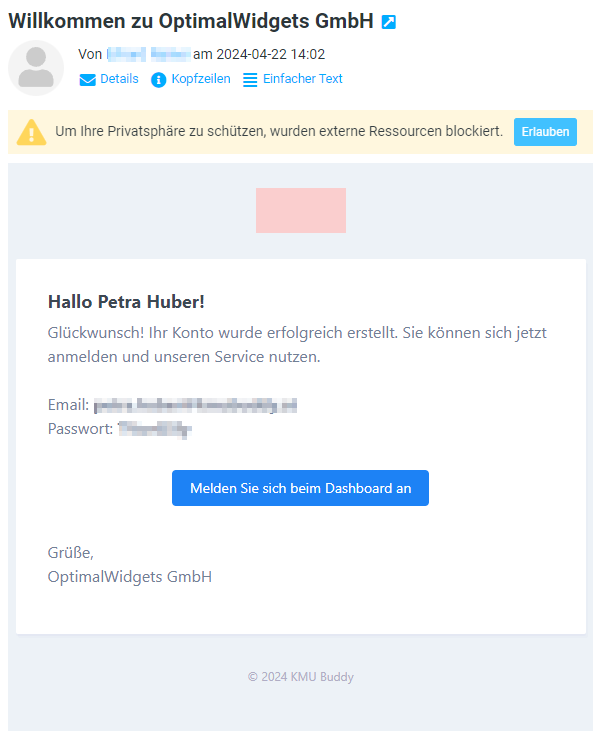Open the email in a new window icon
This screenshot has height=742, width=601.
[389, 22]
